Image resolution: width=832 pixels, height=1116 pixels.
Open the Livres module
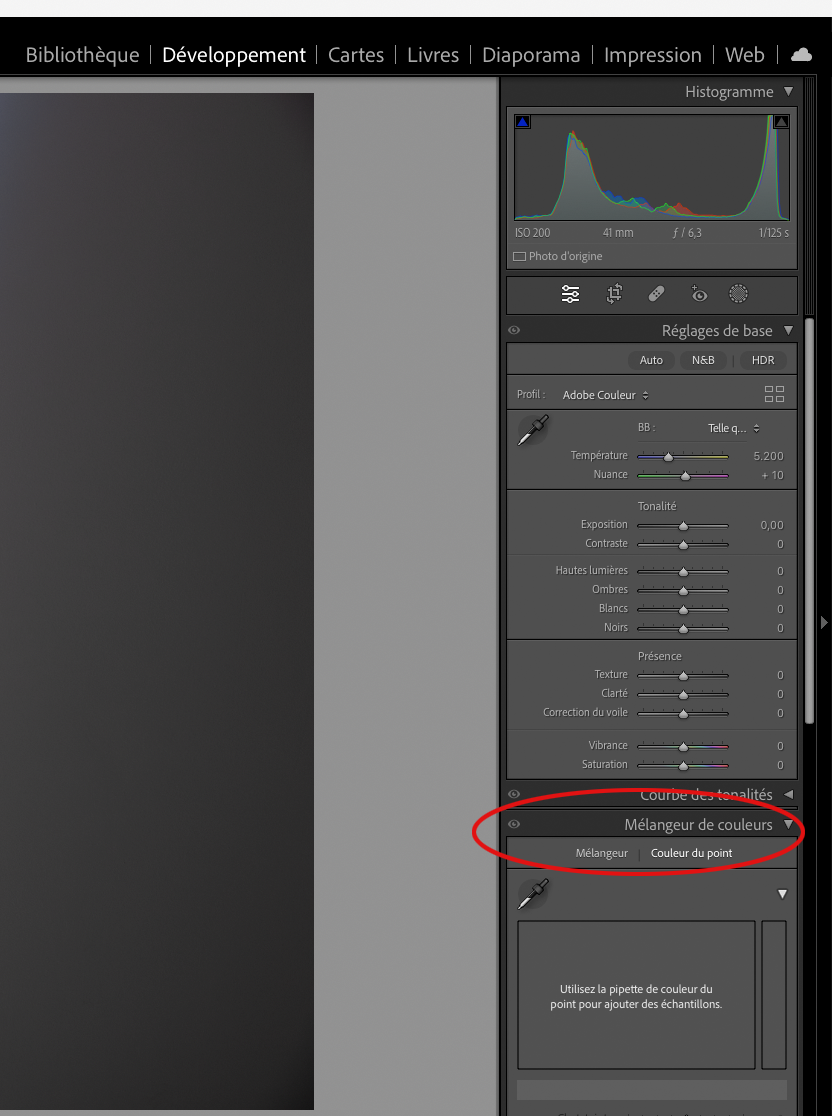tap(433, 55)
